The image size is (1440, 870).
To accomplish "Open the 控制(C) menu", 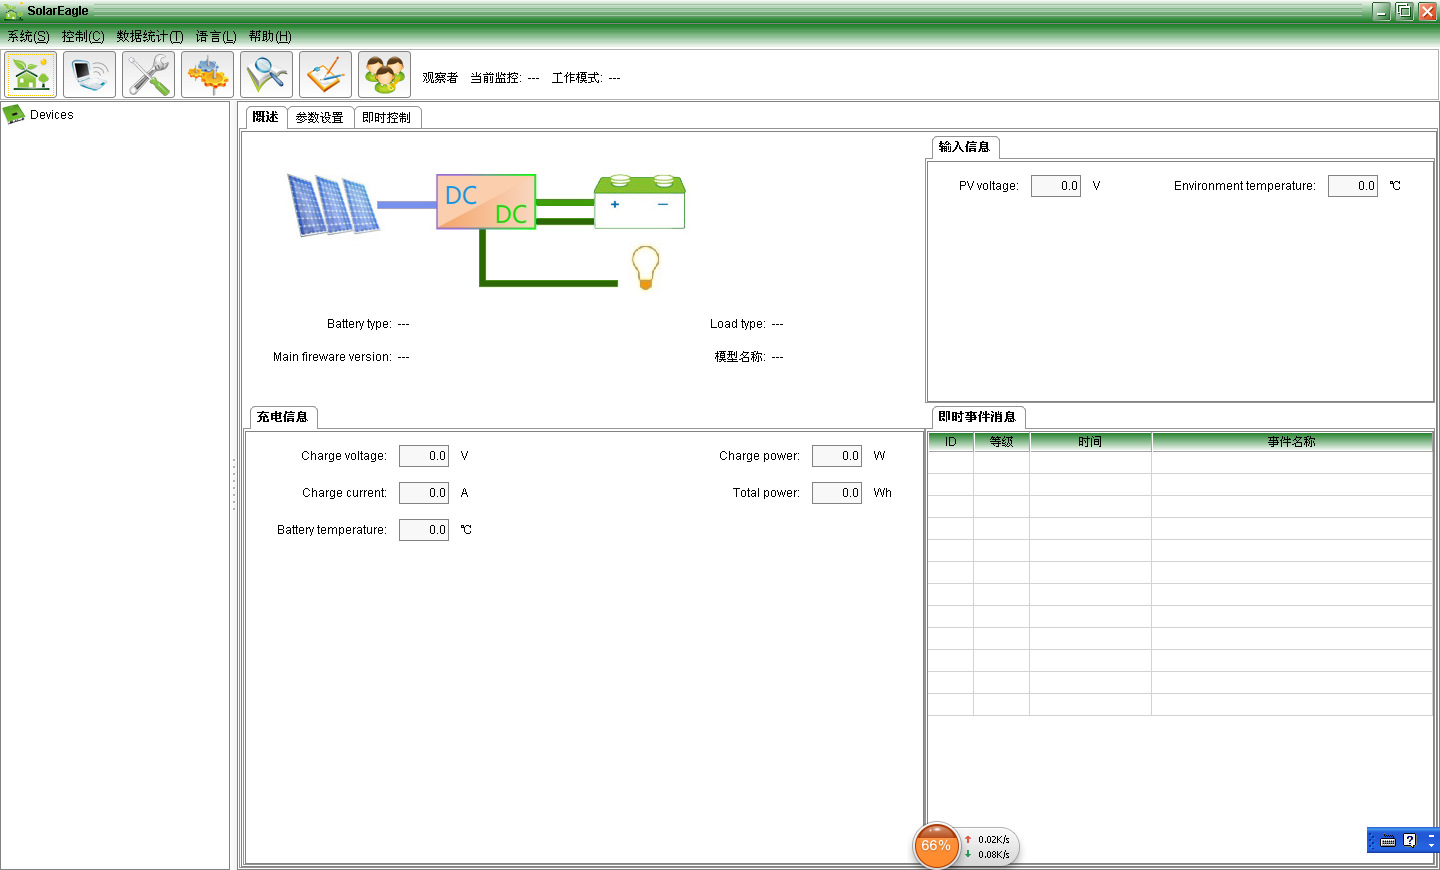I will [83, 37].
